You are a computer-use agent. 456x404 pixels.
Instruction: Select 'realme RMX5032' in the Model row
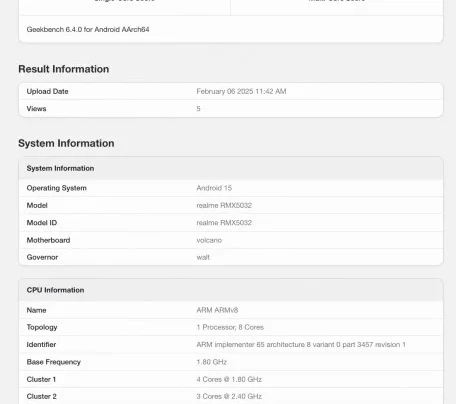[x=224, y=205]
